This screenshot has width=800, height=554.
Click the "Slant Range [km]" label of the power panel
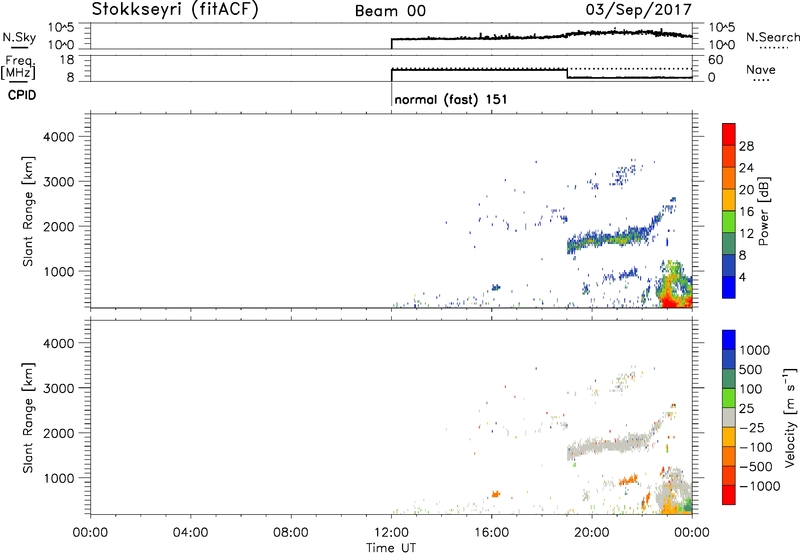tap(28, 211)
